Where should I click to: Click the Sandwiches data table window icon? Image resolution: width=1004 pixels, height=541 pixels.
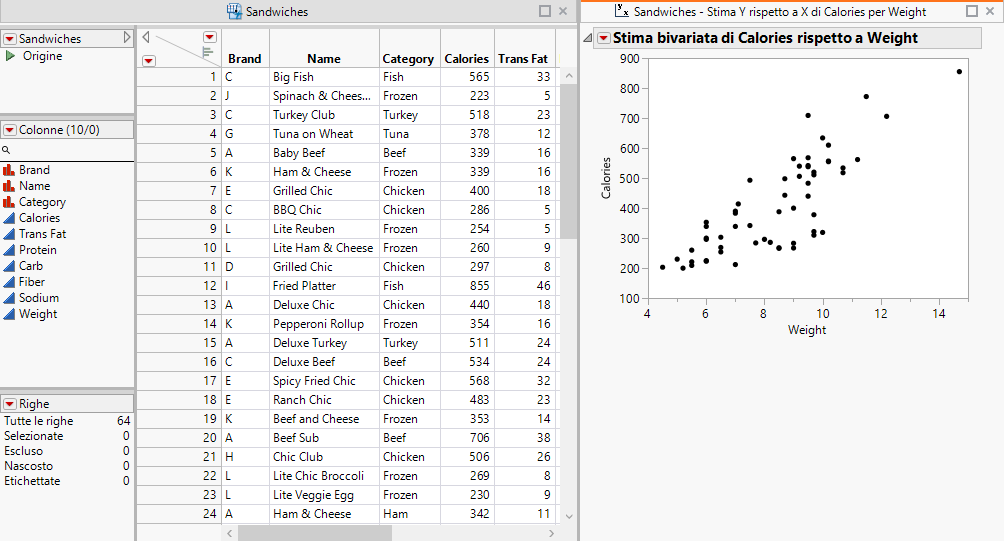(234, 12)
